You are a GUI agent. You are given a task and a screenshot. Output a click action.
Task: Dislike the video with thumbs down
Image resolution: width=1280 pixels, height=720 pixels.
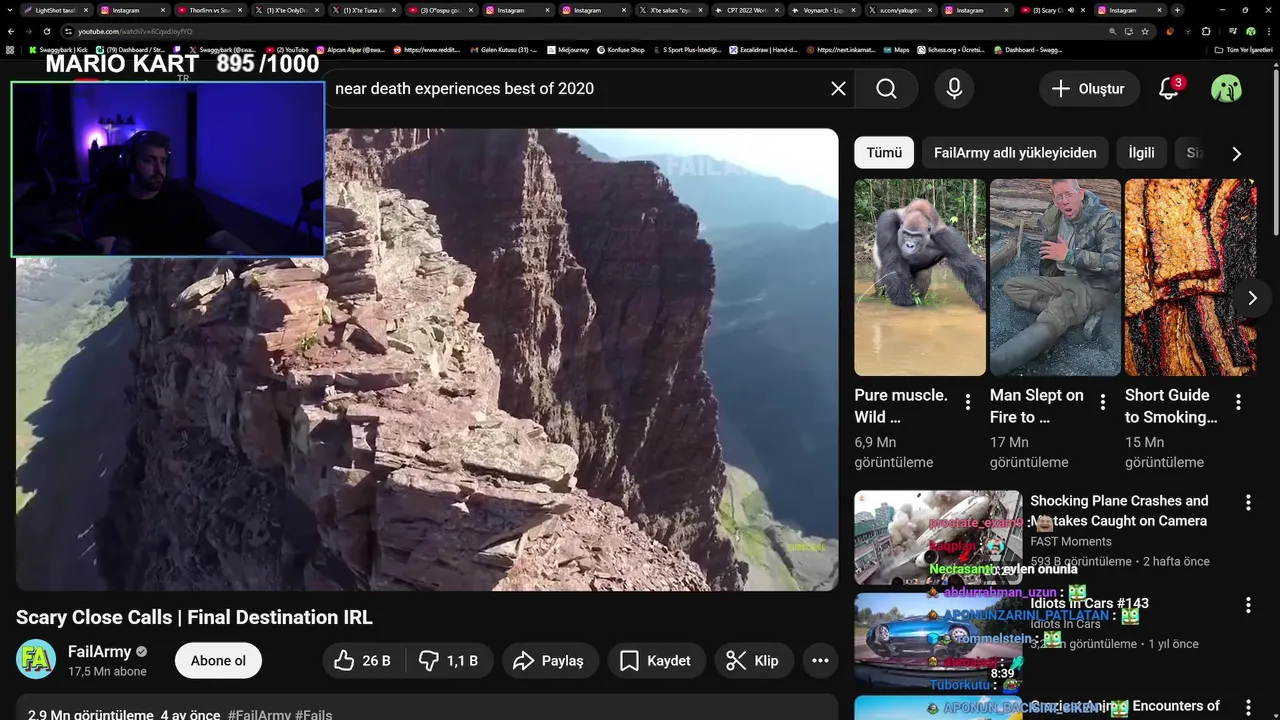tap(449, 661)
